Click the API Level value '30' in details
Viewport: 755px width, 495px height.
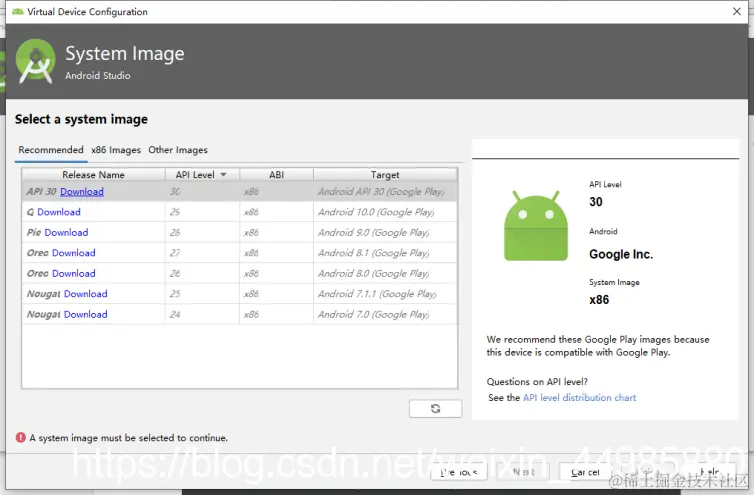pyautogui.click(x=596, y=202)
